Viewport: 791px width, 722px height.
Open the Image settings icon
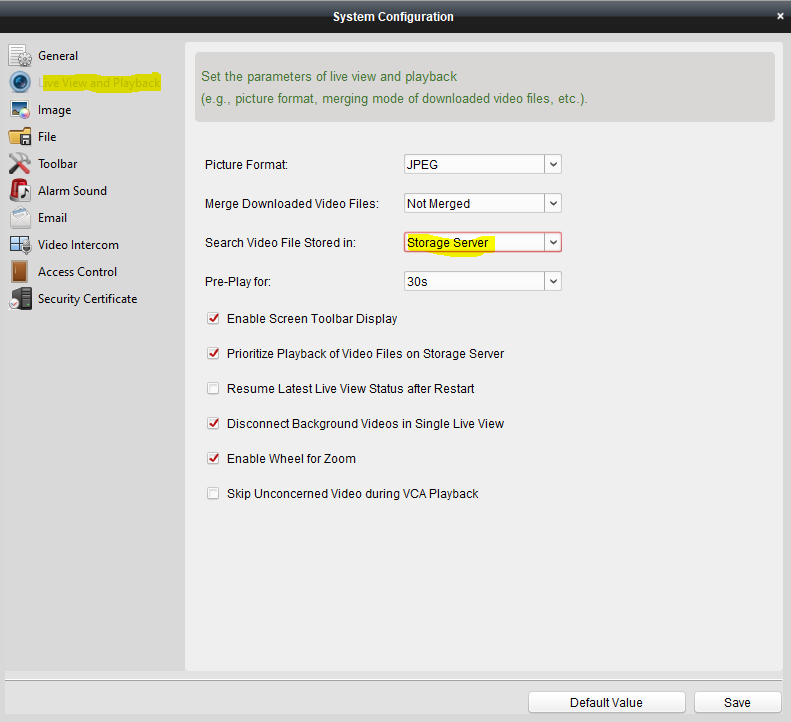(20, 110)
